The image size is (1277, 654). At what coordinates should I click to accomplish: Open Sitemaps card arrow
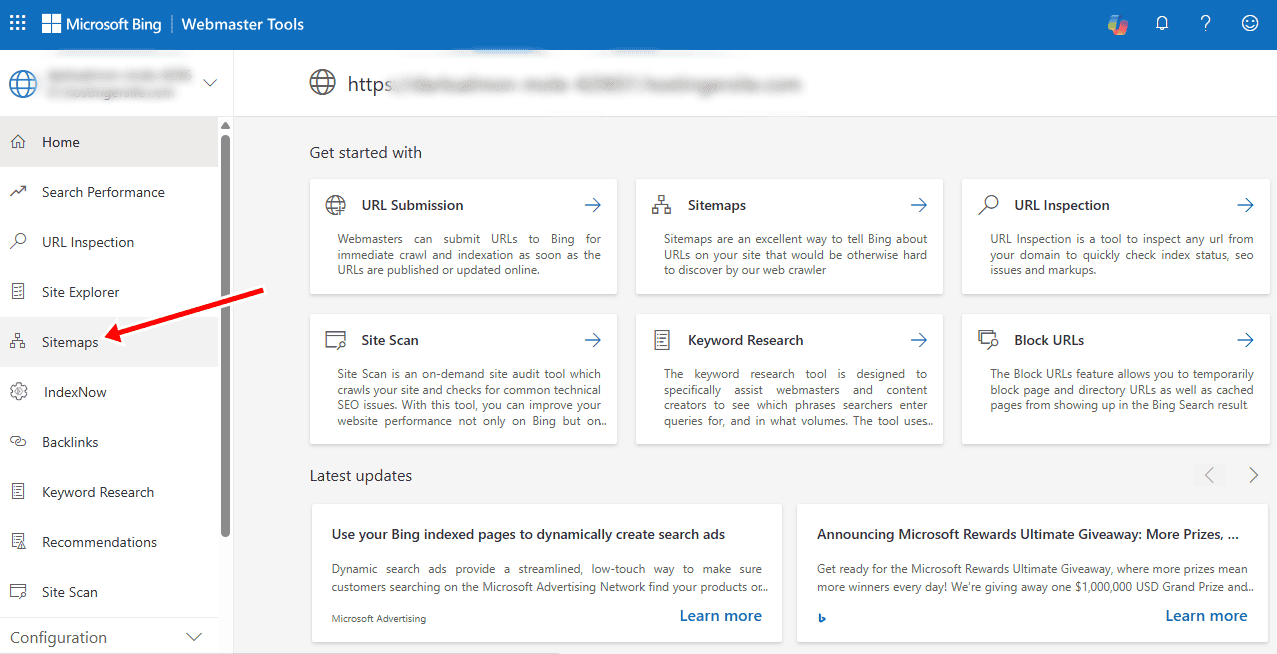[919, 205]
